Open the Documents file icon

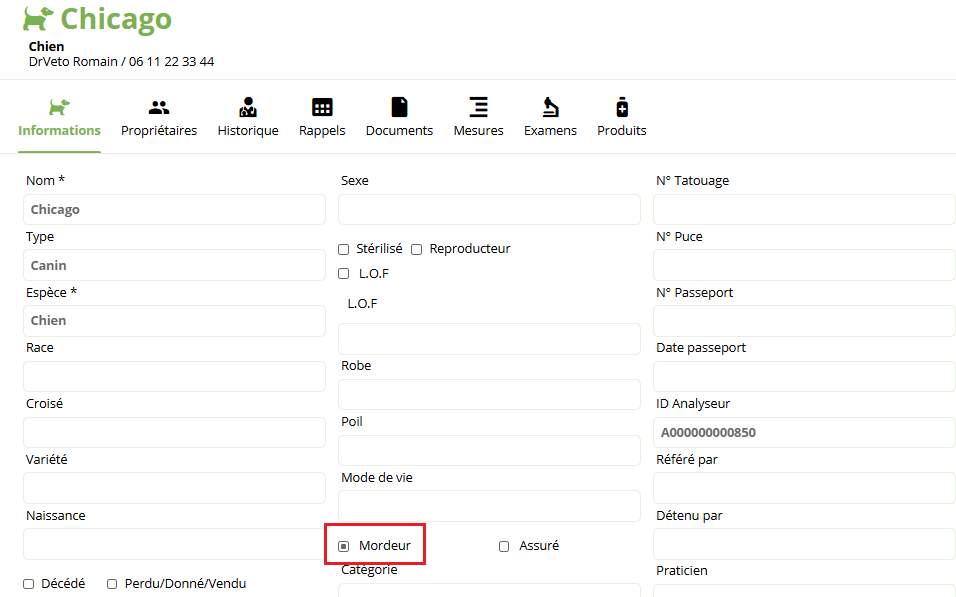[399, 107]
